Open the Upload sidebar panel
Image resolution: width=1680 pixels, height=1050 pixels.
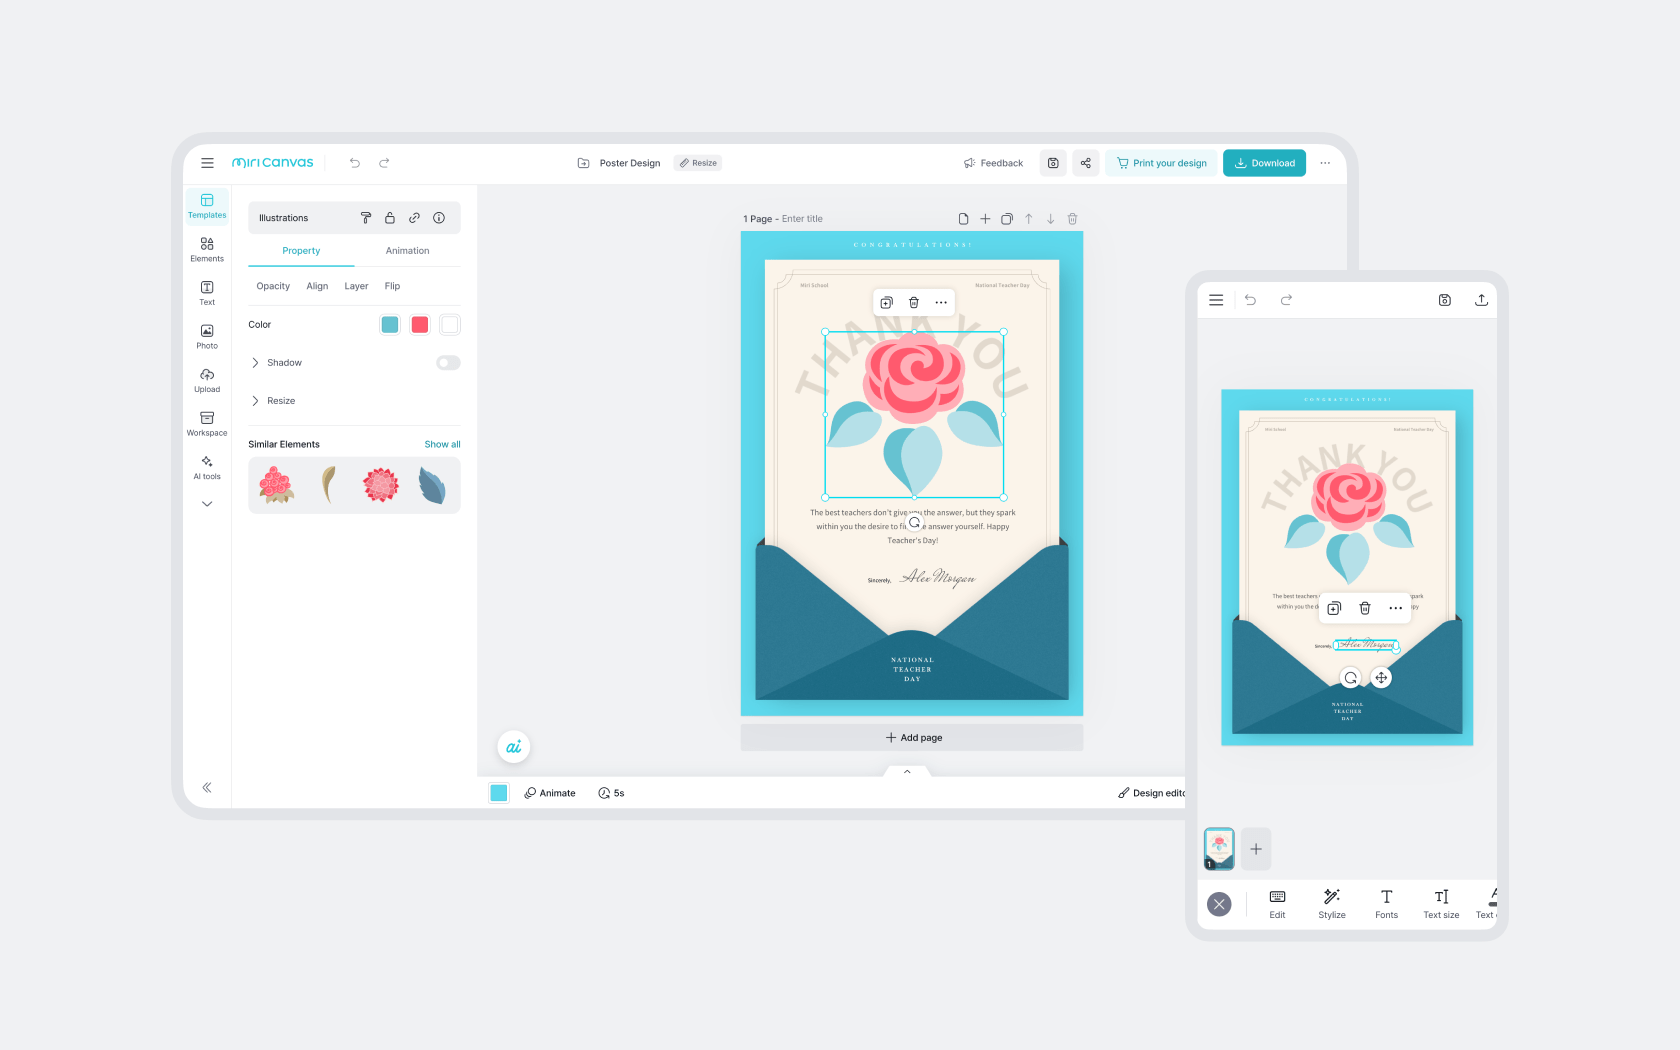click(x=207, y=380)
